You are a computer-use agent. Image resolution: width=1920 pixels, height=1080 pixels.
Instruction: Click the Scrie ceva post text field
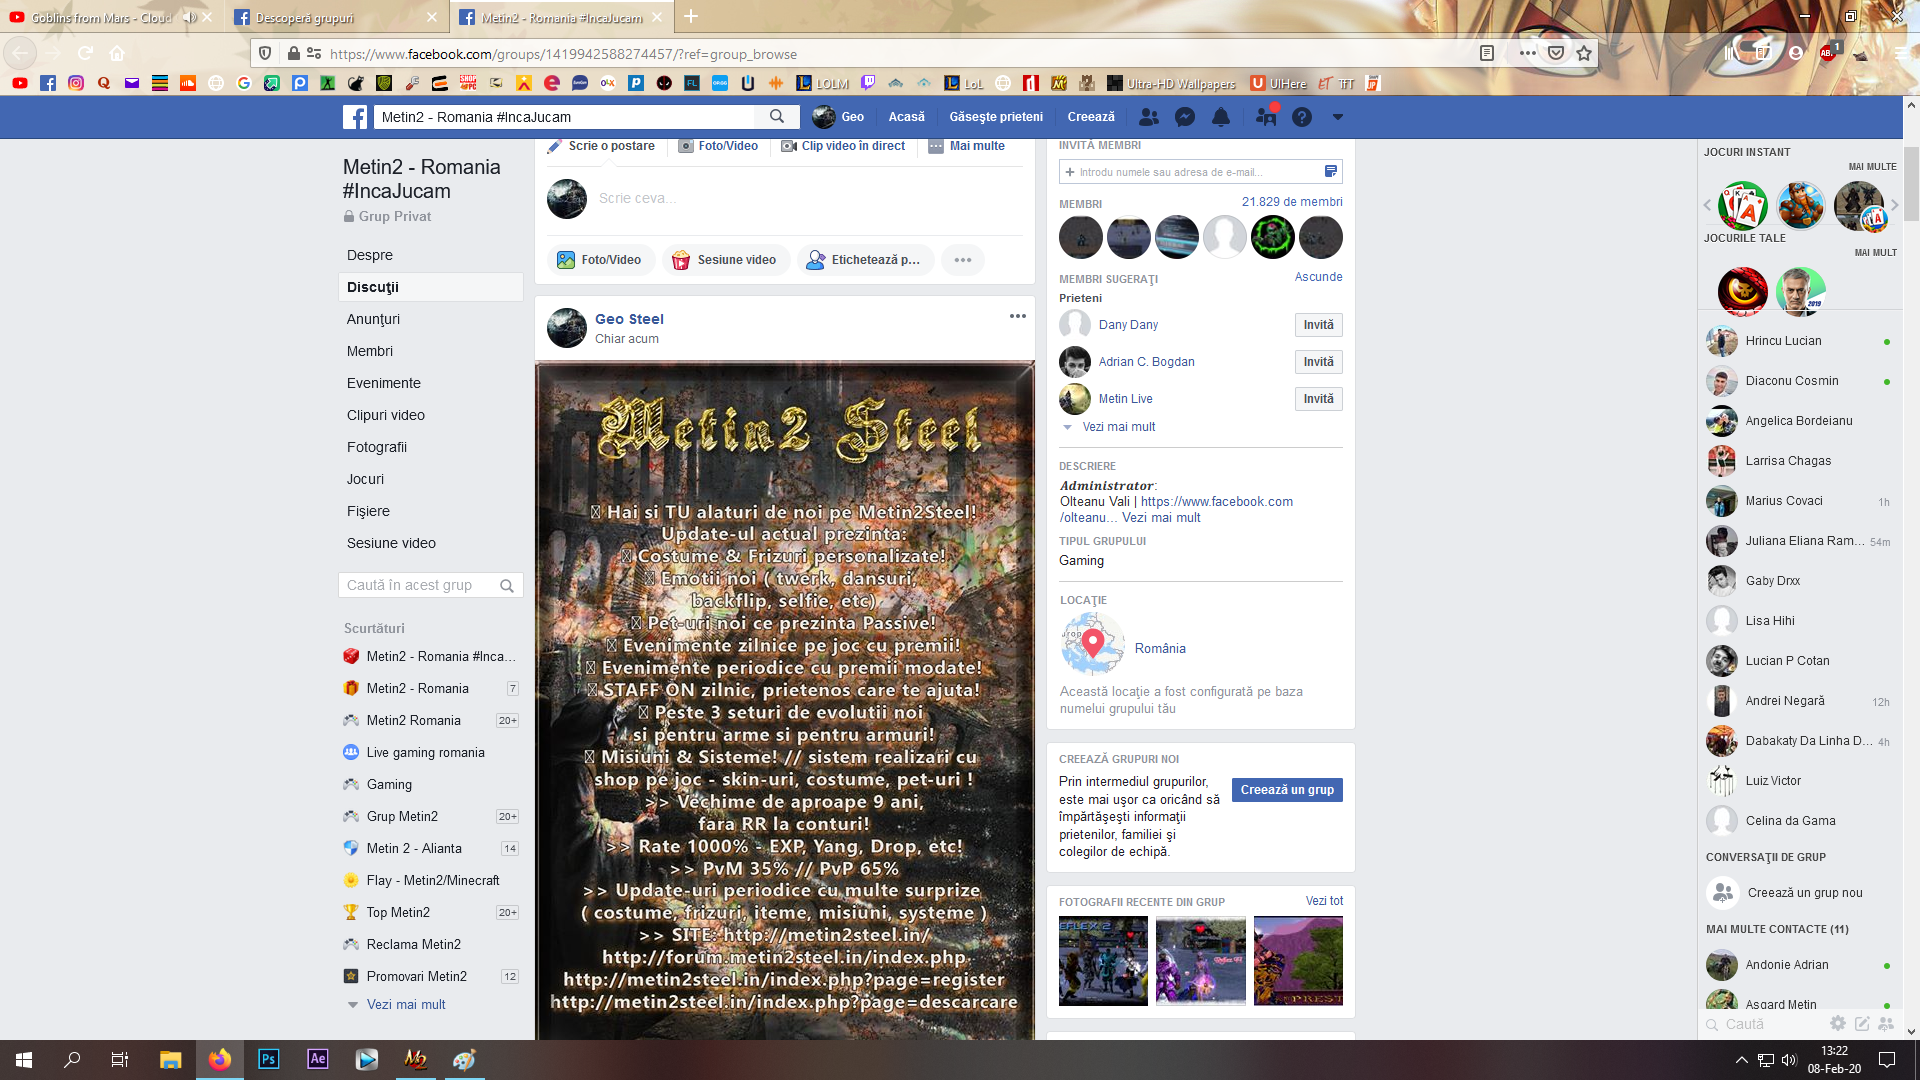810,198
